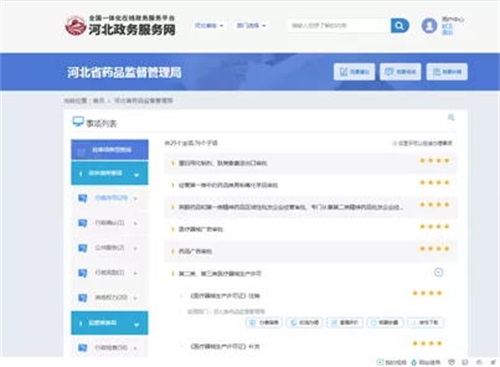Collapse 第二类、第三类医疗器械生产许可 with circle icon
Image resolution: width=500 pixels, height=367 pixels.
[438, 272]
